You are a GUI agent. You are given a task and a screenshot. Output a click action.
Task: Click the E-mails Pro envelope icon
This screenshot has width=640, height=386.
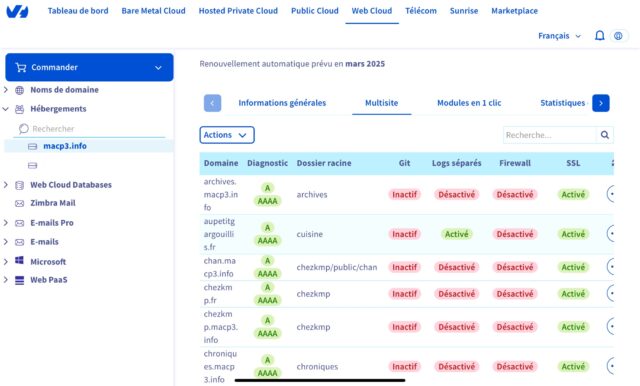(19, 223)
